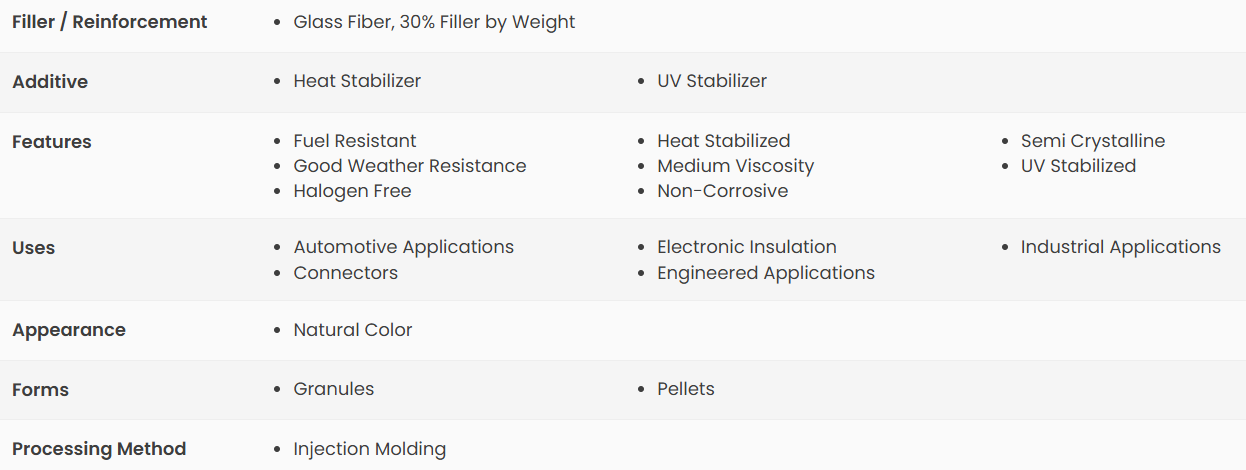
Task: Select the Granules form
Action: tap(334, 389)
